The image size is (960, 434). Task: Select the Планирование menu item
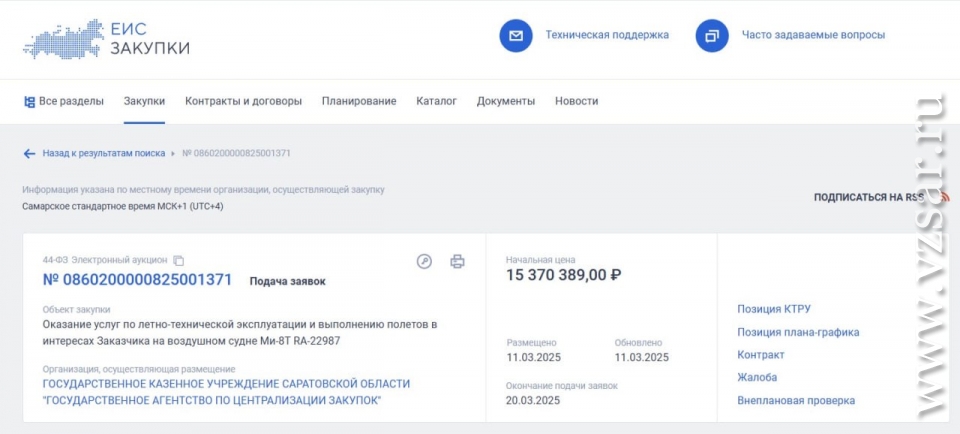359,101
